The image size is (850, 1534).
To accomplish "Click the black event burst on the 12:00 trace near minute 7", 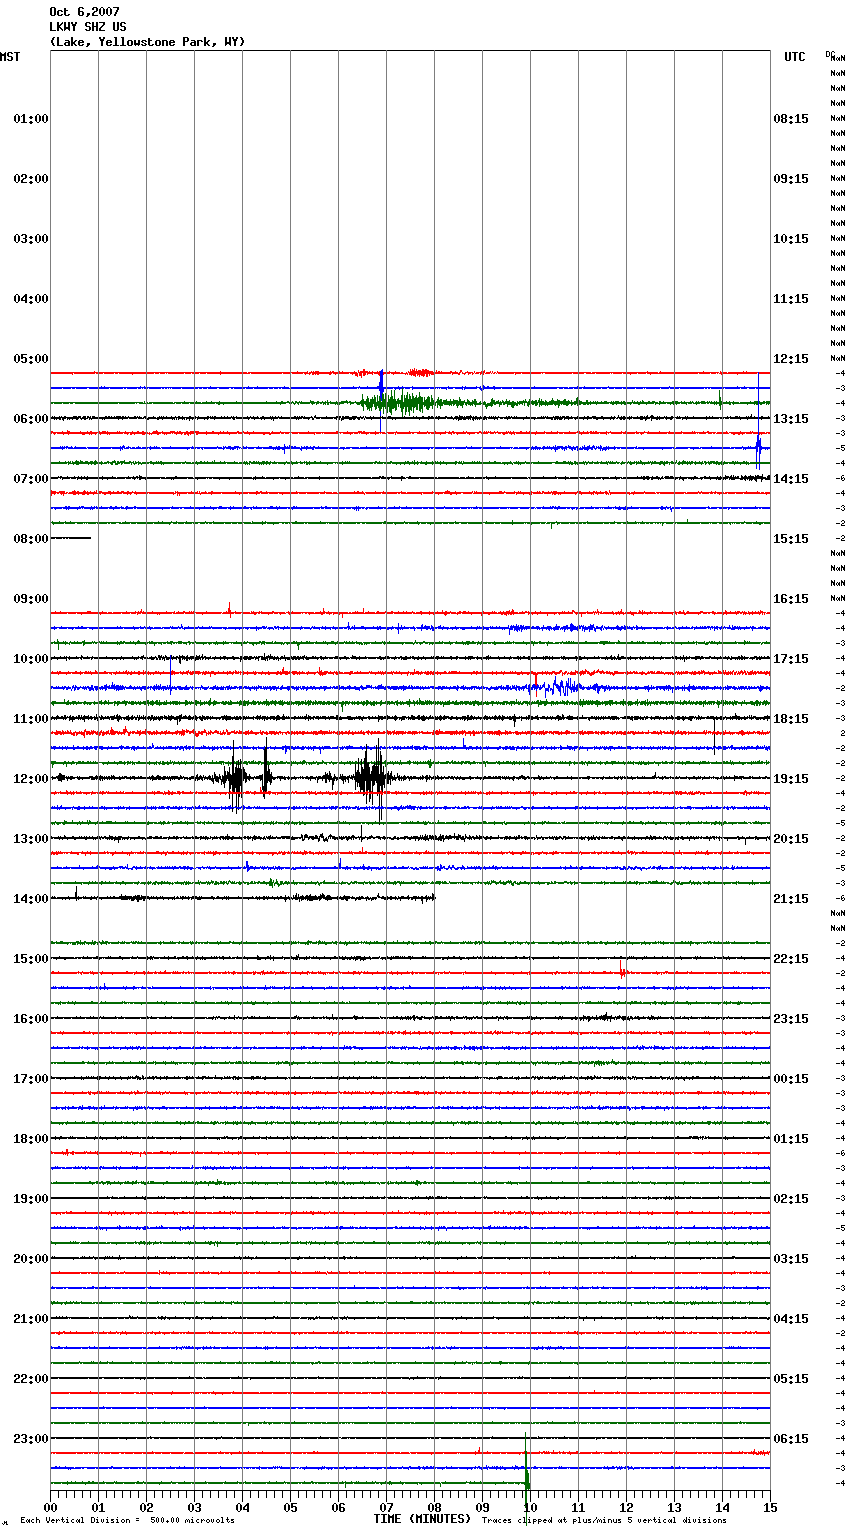I will tap(372, 777).
